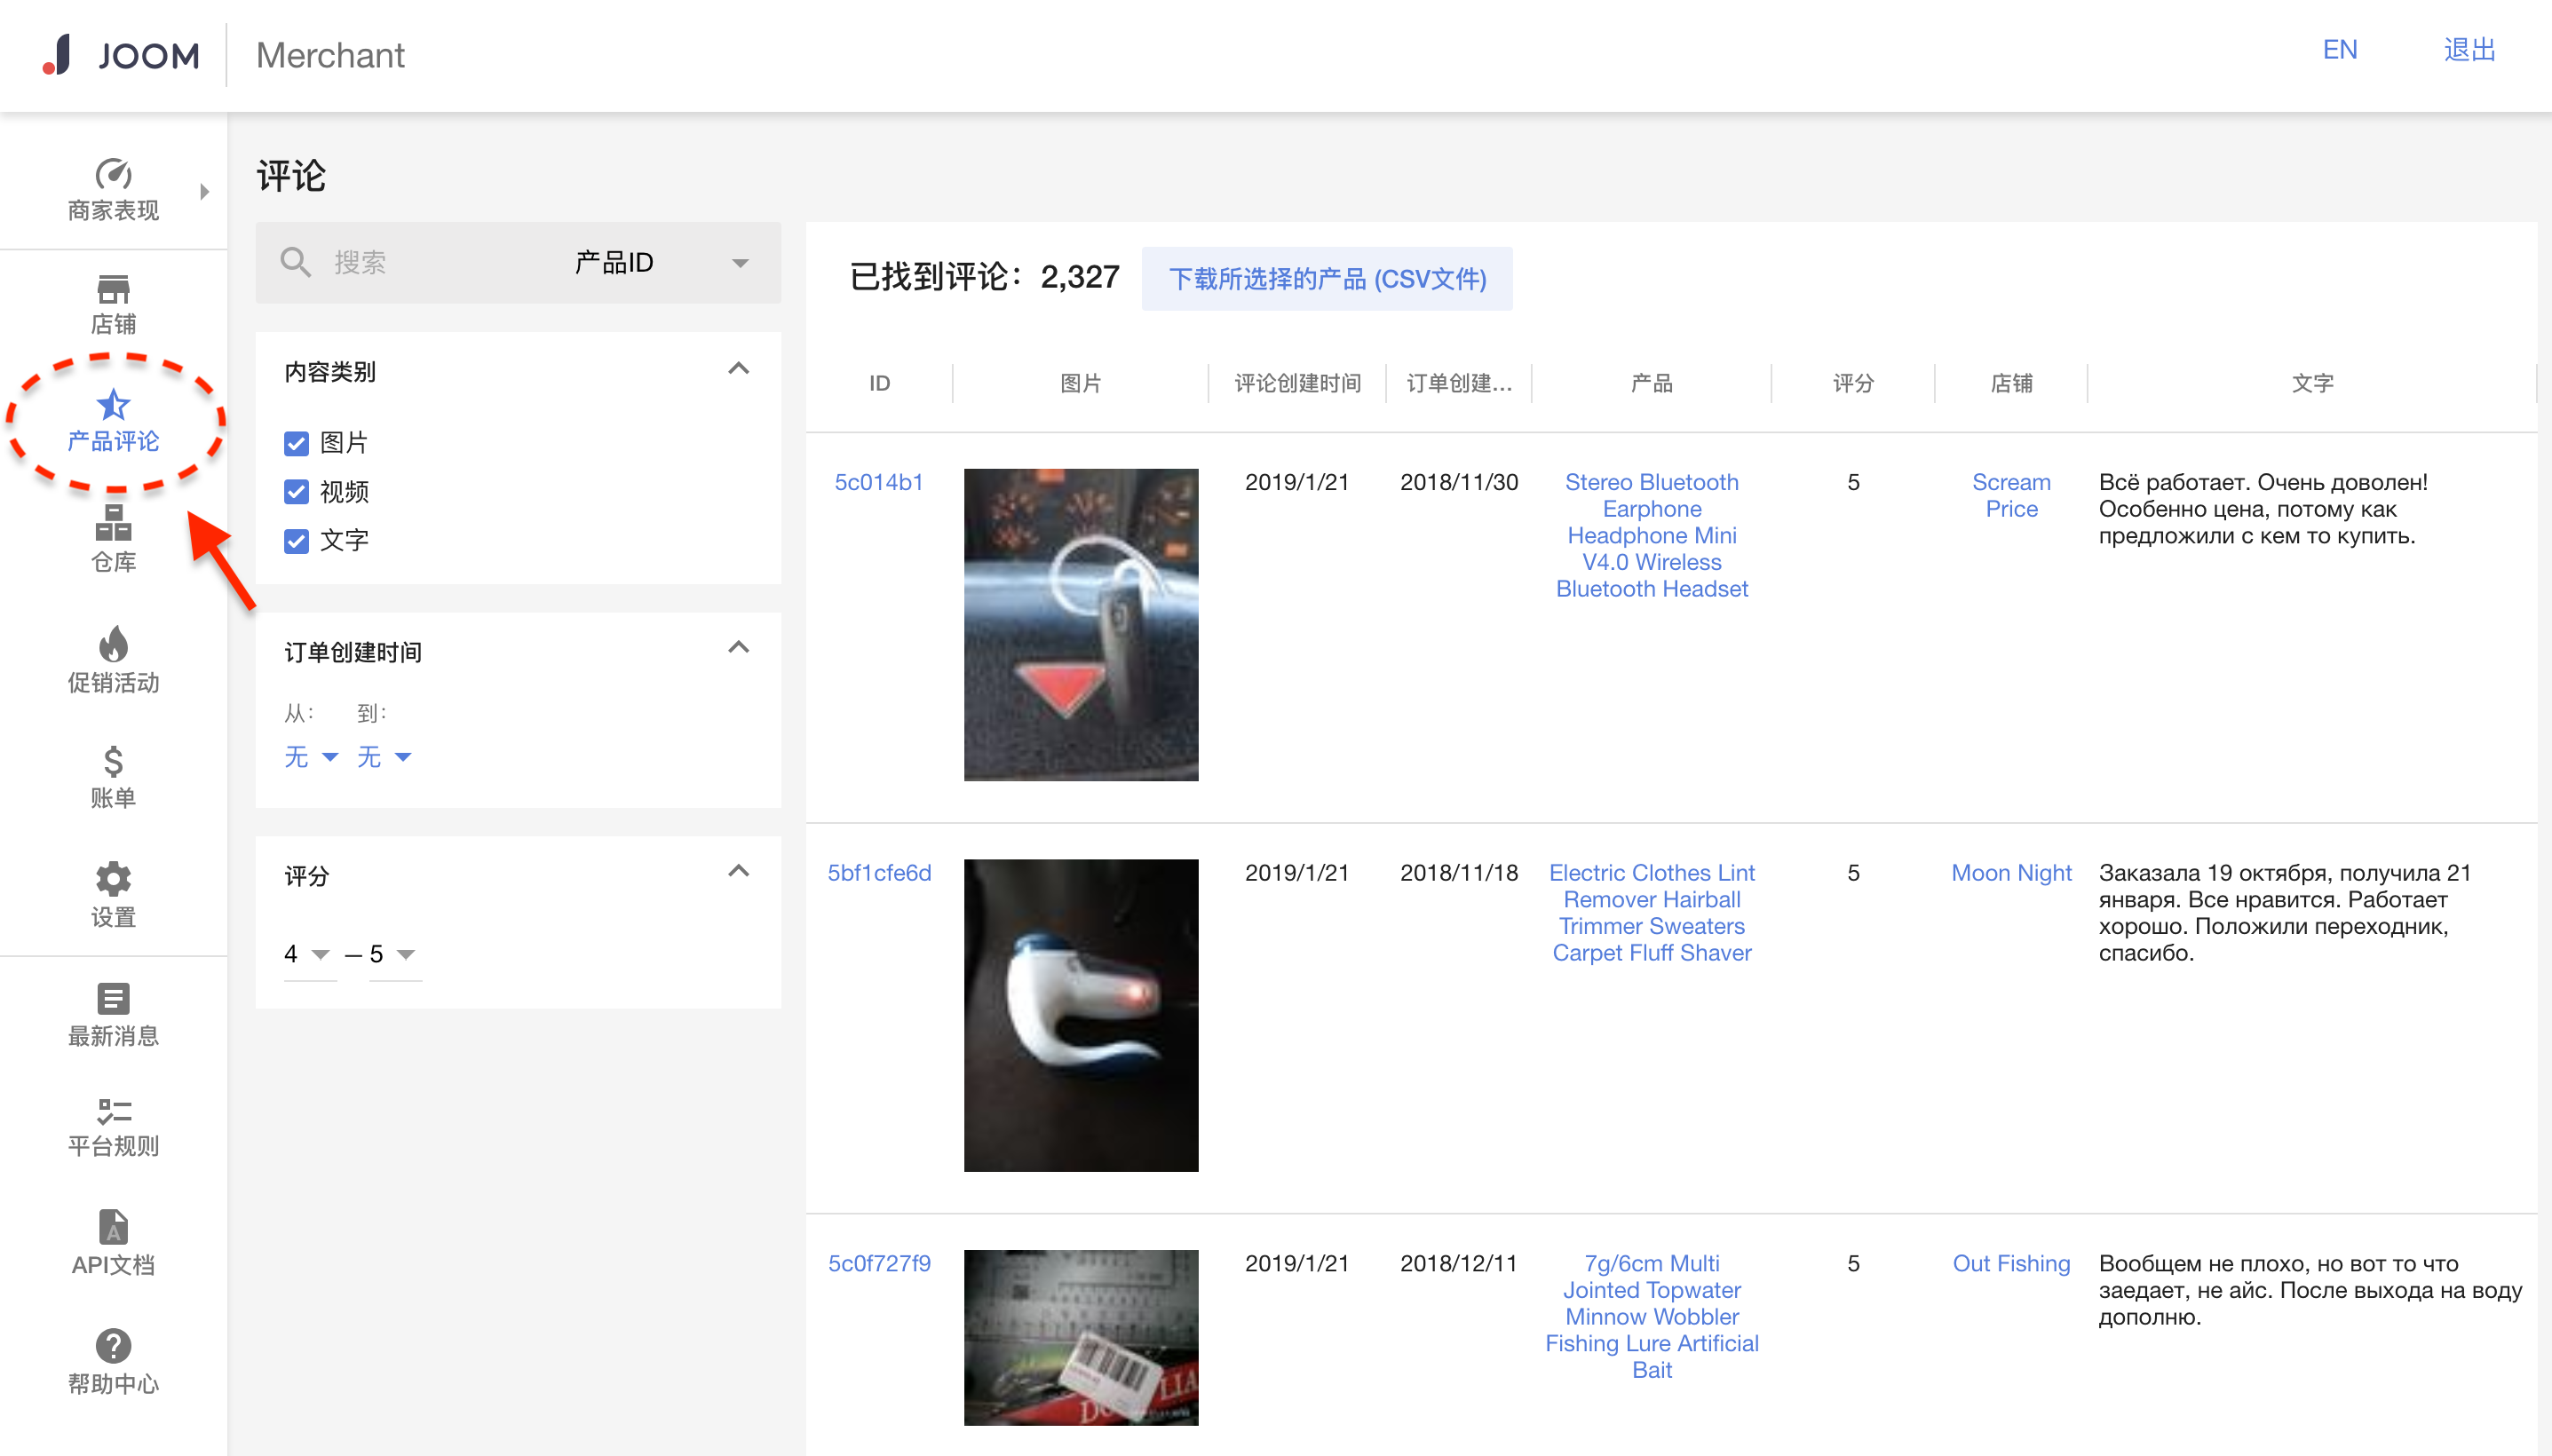This screenshot has height=1456, width=2552.
Task: Open the 仓库 warehouse icon
Action: point(113,522)
